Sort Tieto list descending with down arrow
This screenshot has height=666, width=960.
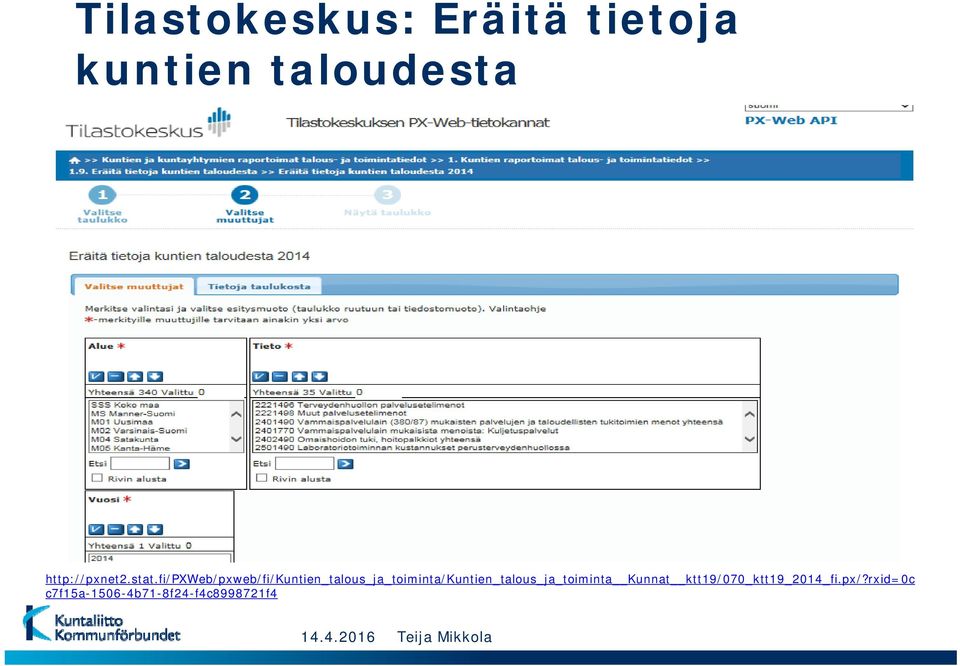pyautogui.click(x=319, y=376)
